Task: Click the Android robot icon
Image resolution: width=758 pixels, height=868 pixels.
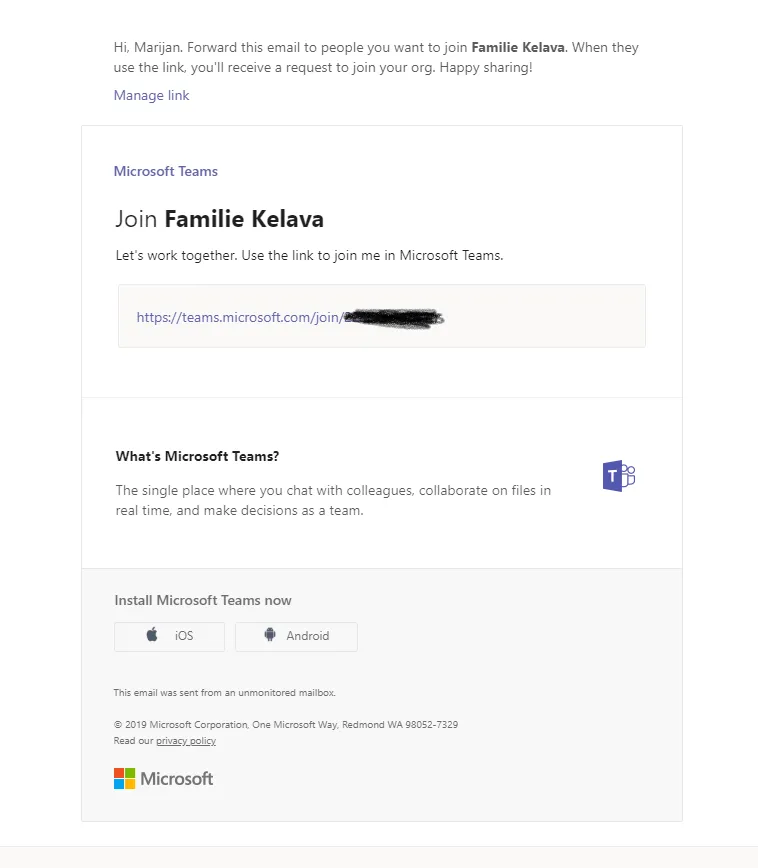Action: (270, 634)
